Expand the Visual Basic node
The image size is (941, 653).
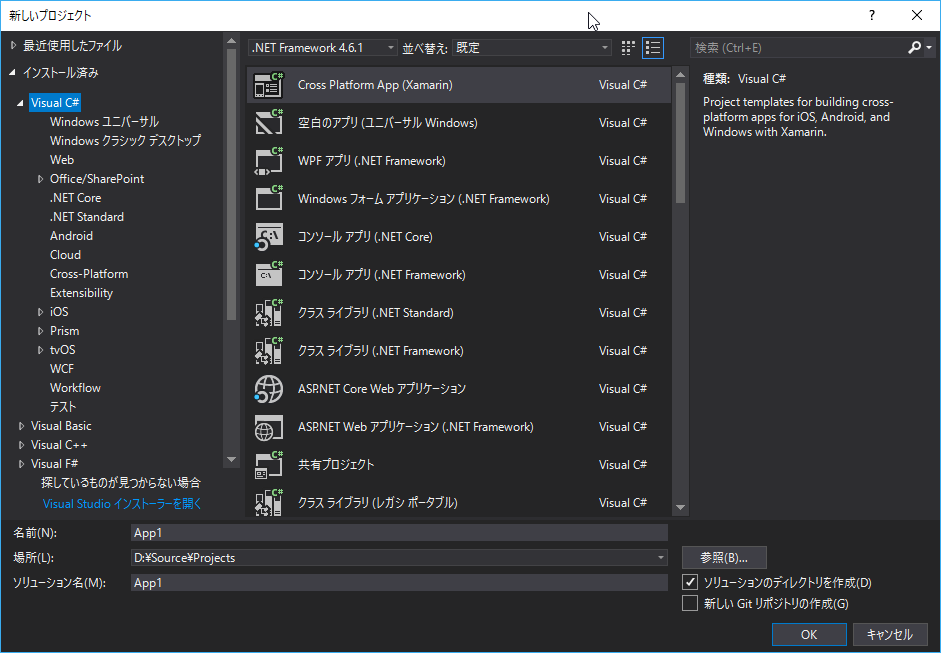21,426
